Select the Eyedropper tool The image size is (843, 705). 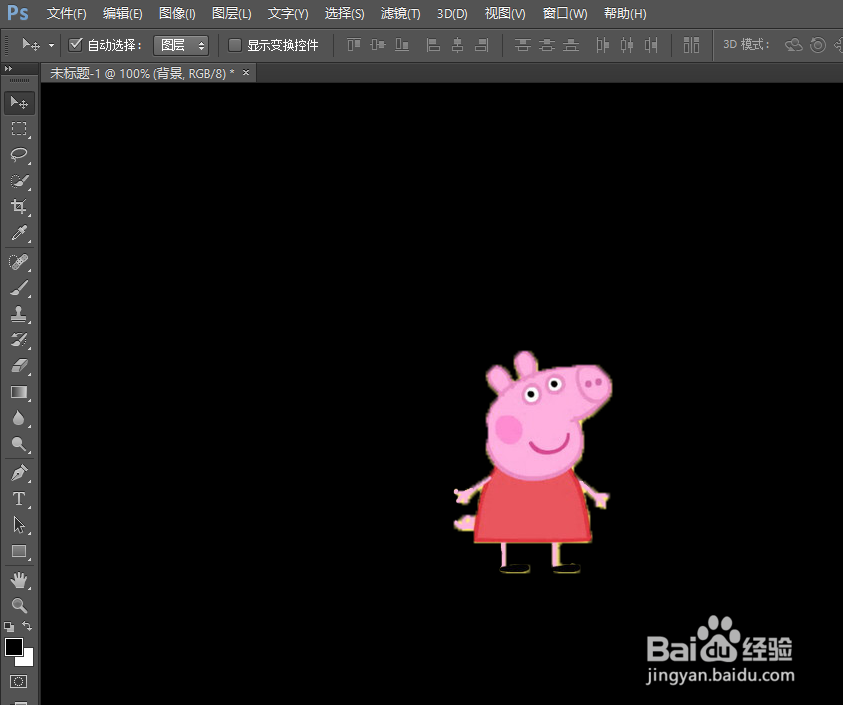[x=19, y=233]
